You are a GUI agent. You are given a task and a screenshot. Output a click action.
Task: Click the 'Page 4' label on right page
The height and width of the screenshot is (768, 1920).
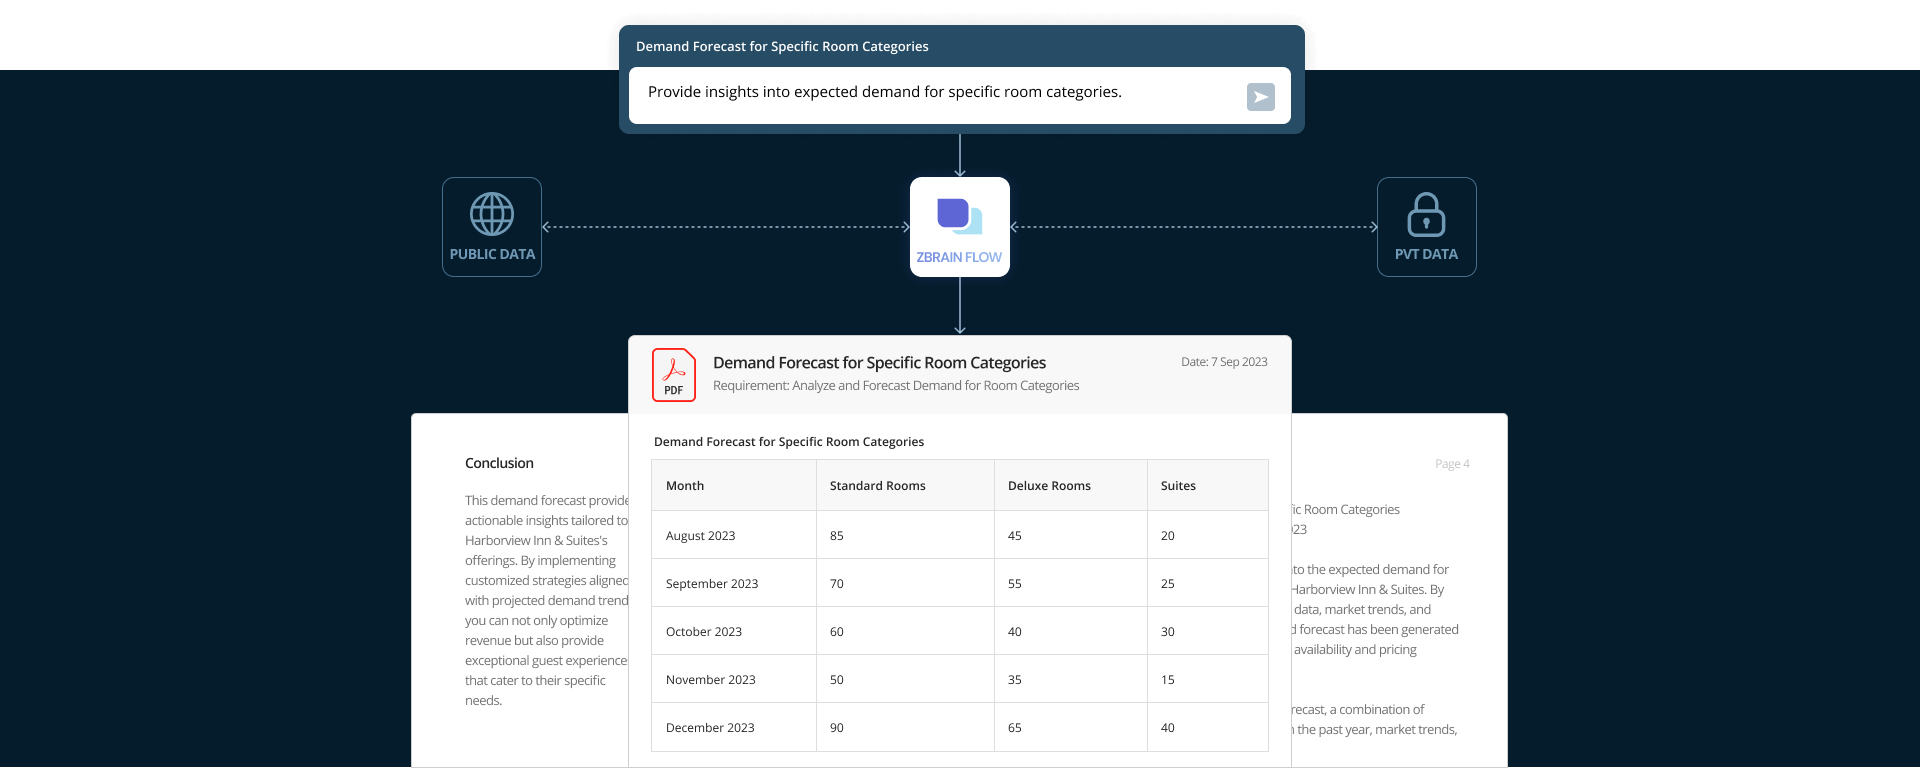[x=1452, y=464]
